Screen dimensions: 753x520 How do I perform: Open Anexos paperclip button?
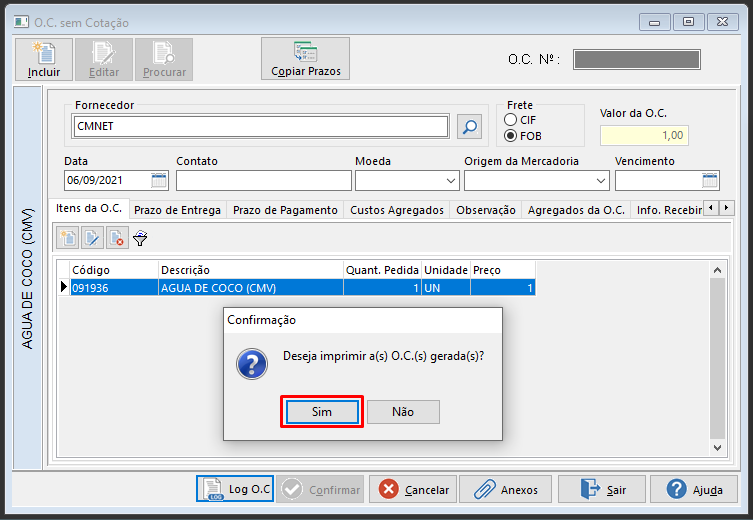[506, 489]
